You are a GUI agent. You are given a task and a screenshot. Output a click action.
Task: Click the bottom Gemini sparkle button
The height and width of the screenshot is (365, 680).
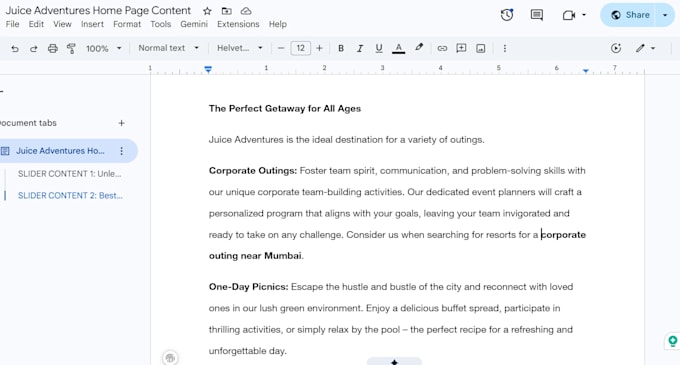(394, 362)
